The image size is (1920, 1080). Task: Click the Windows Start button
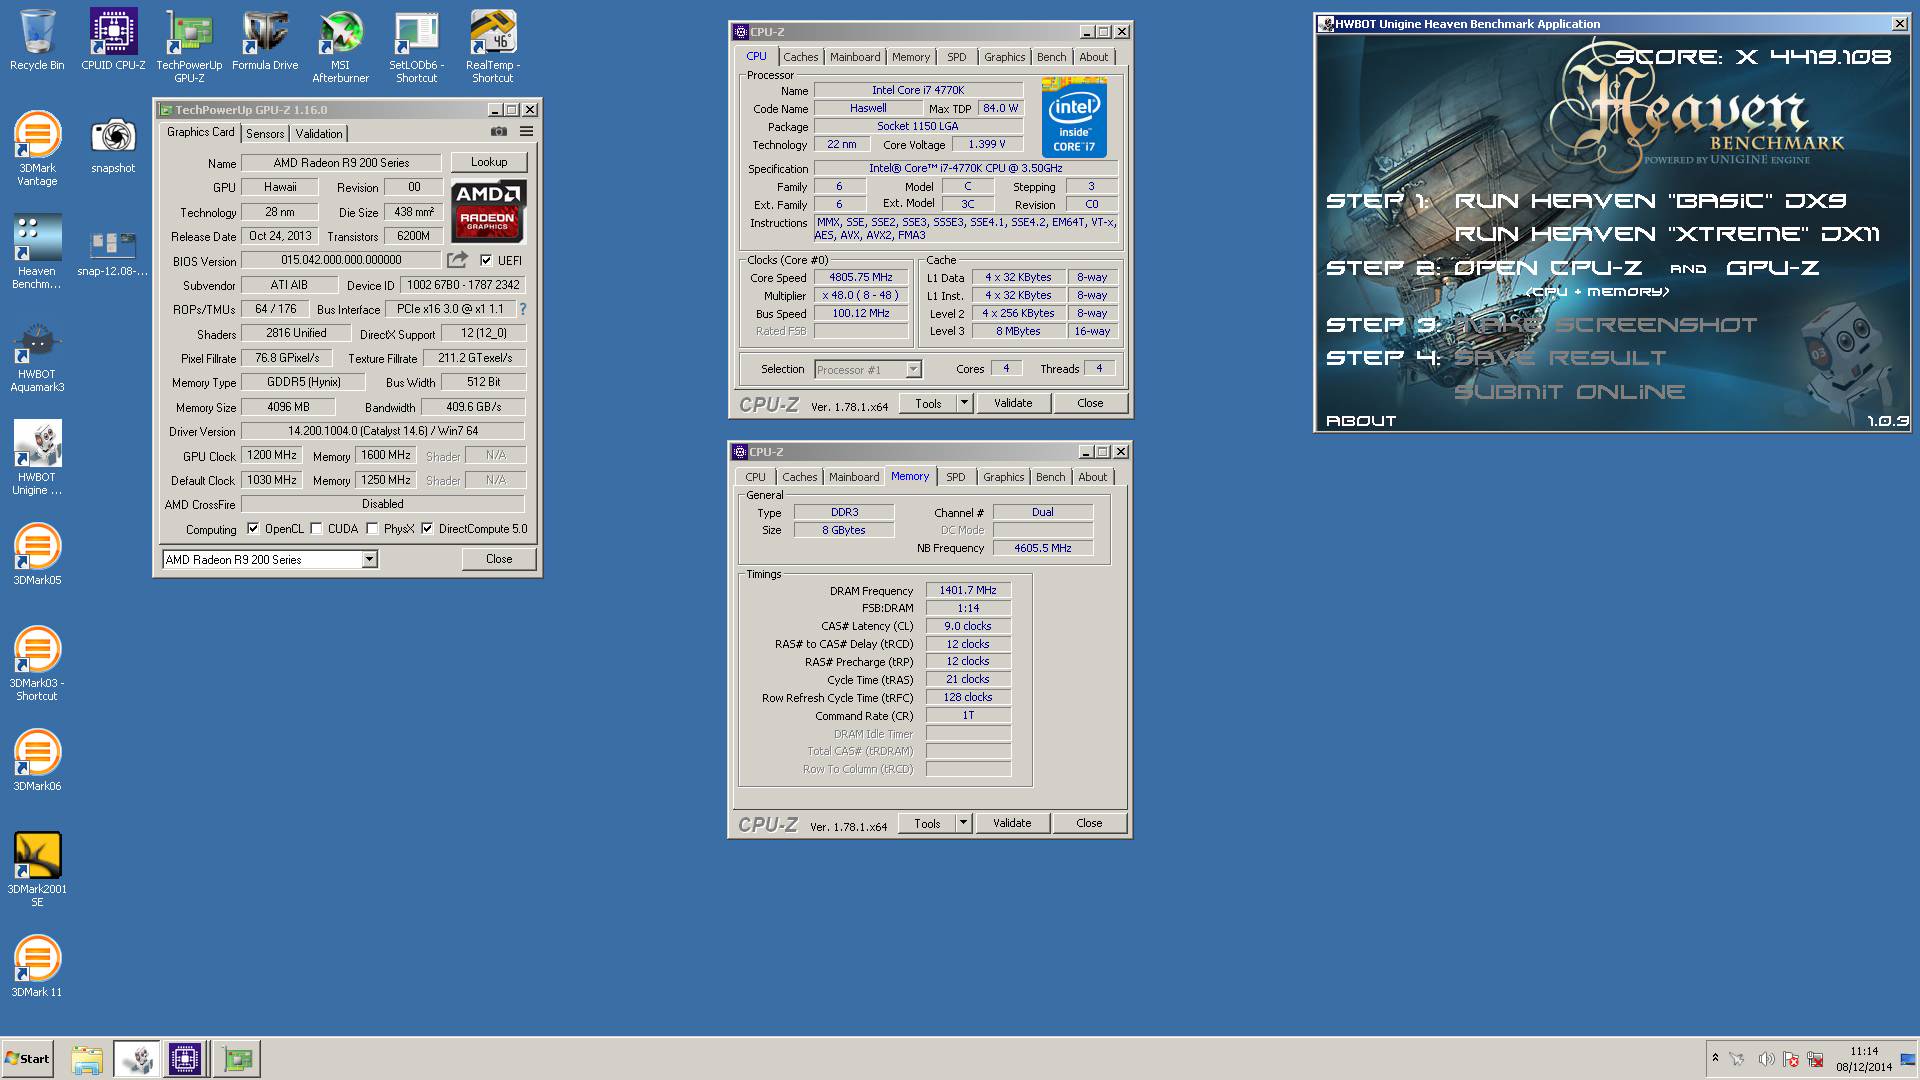coord(27,1059)
